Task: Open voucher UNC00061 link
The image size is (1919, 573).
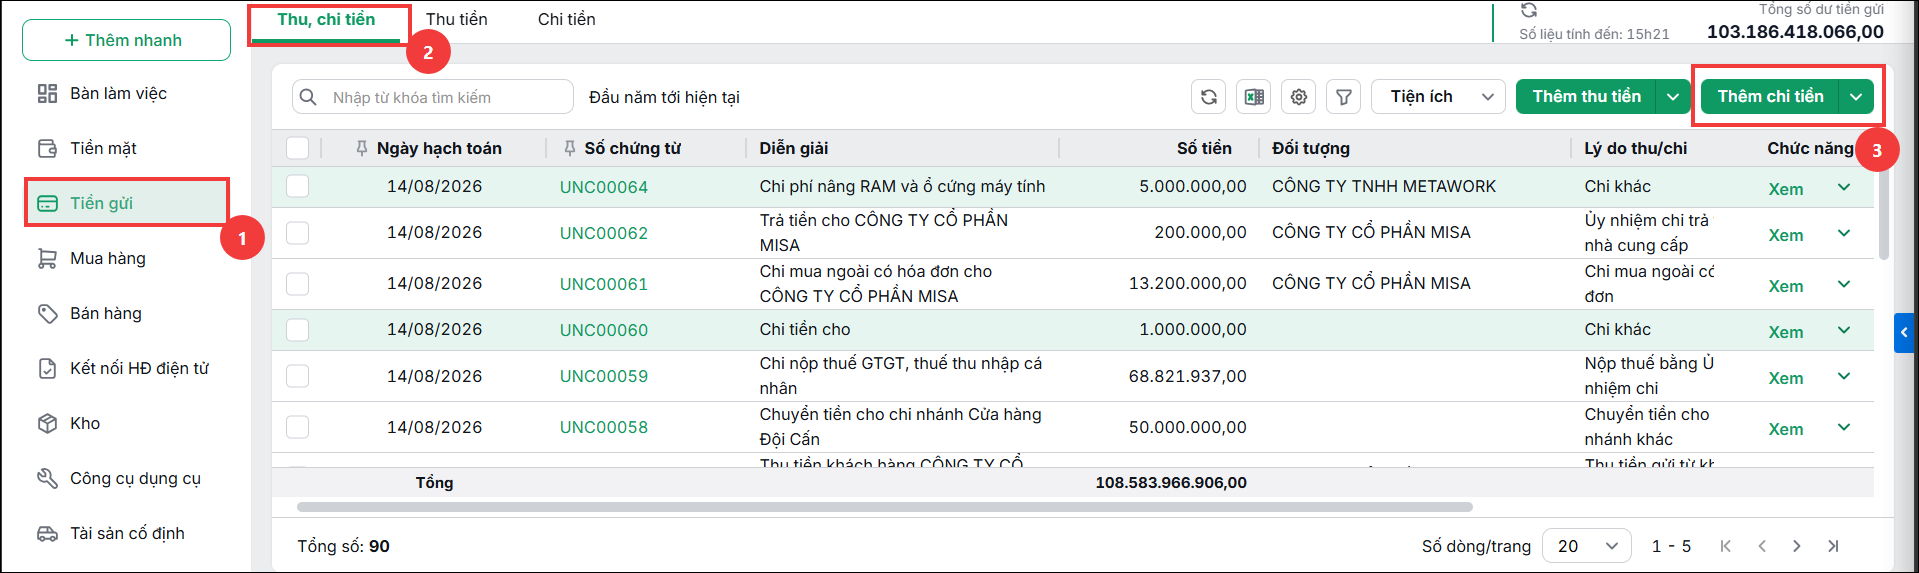Action: click(x=604, y=284)
